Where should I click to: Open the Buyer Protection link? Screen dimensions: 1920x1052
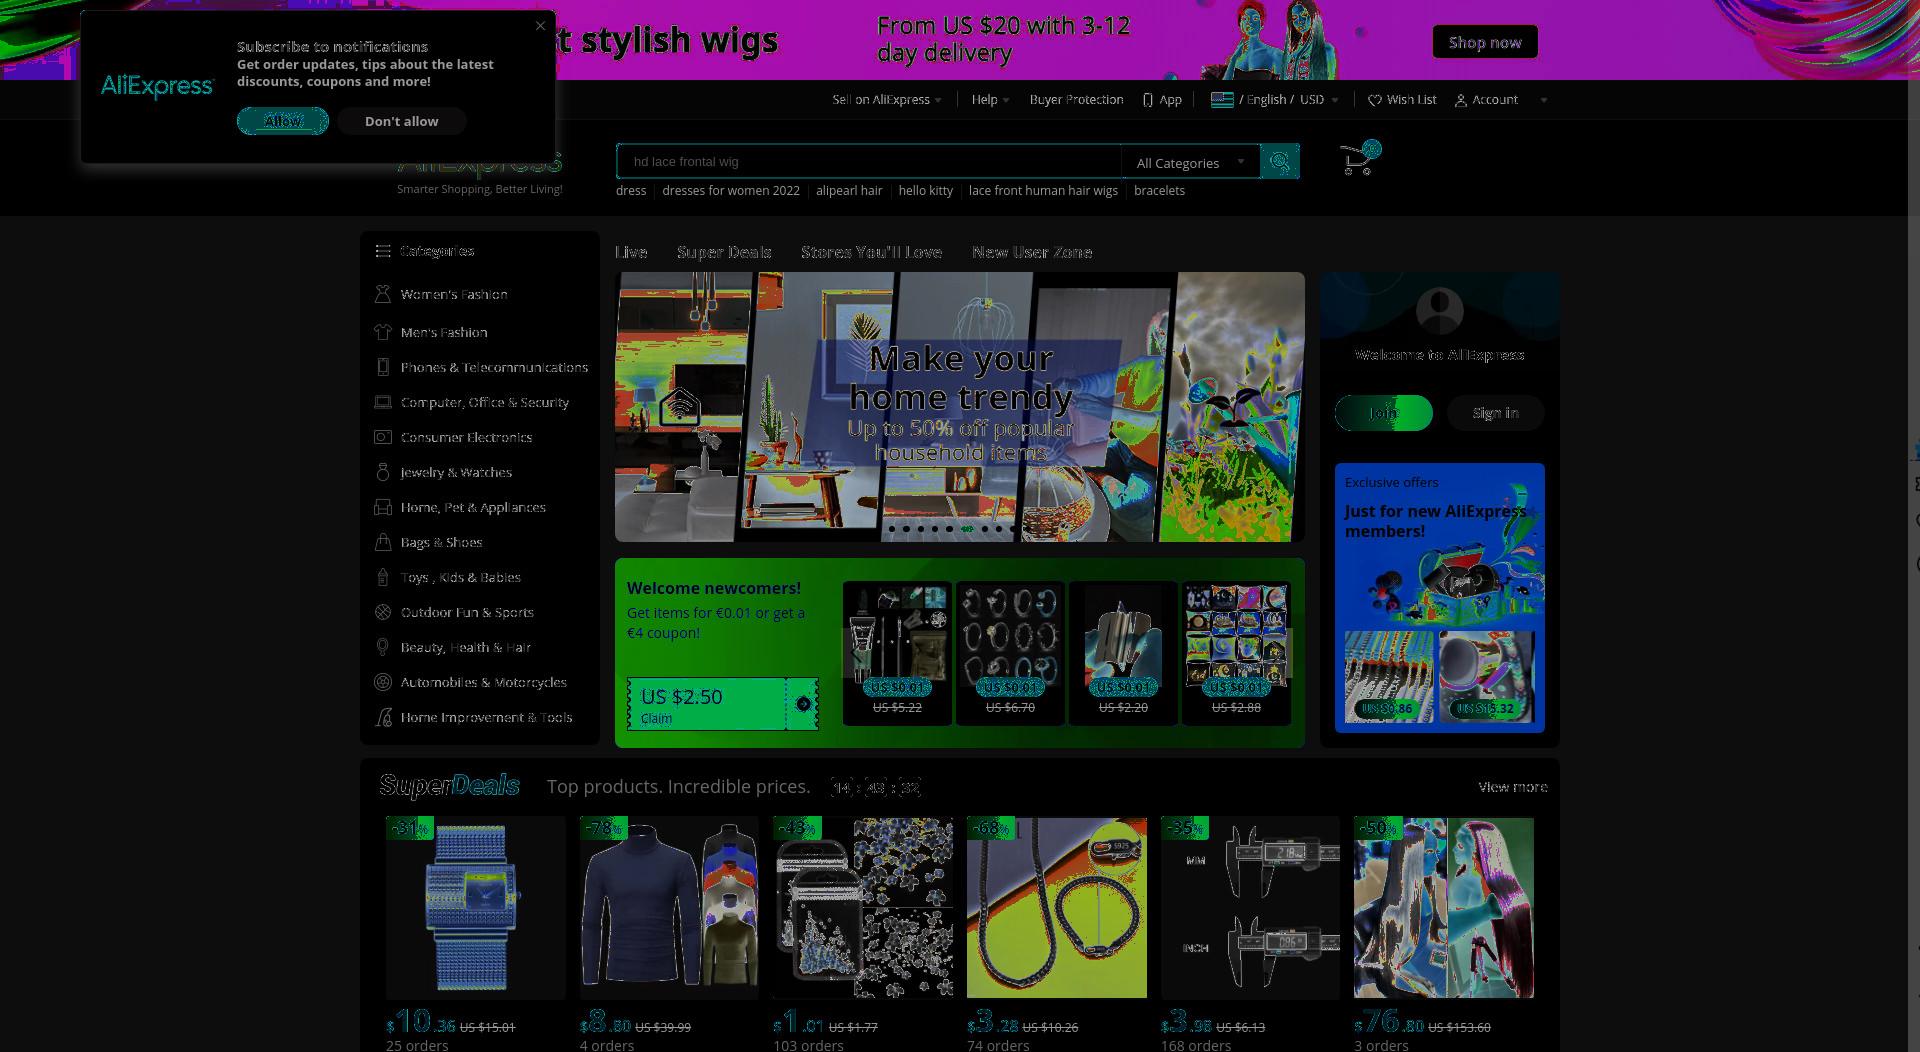(1076, 100)
